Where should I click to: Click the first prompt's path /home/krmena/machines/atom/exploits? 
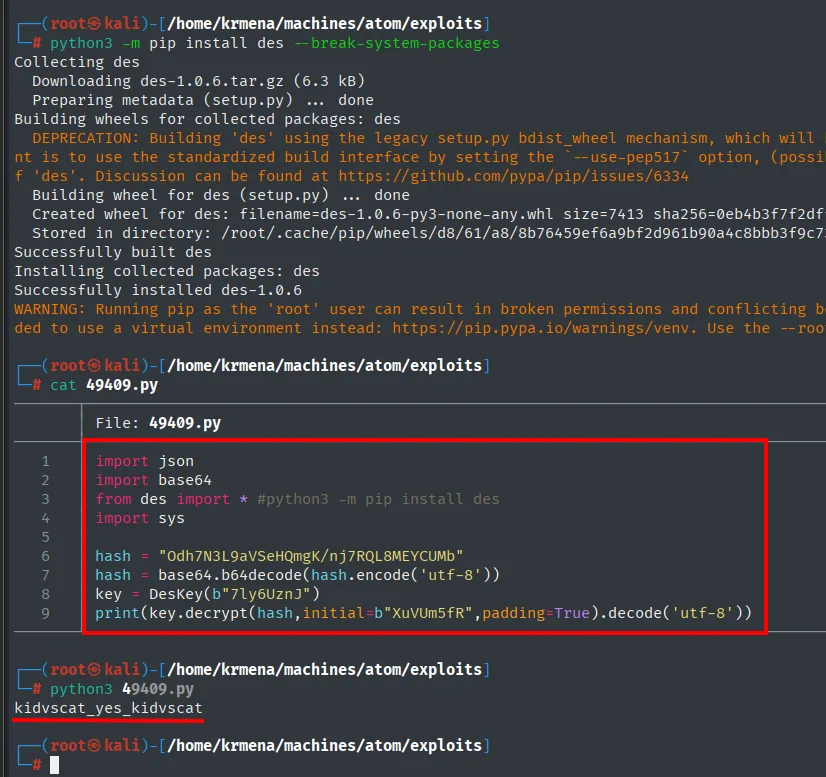[325, 24]
